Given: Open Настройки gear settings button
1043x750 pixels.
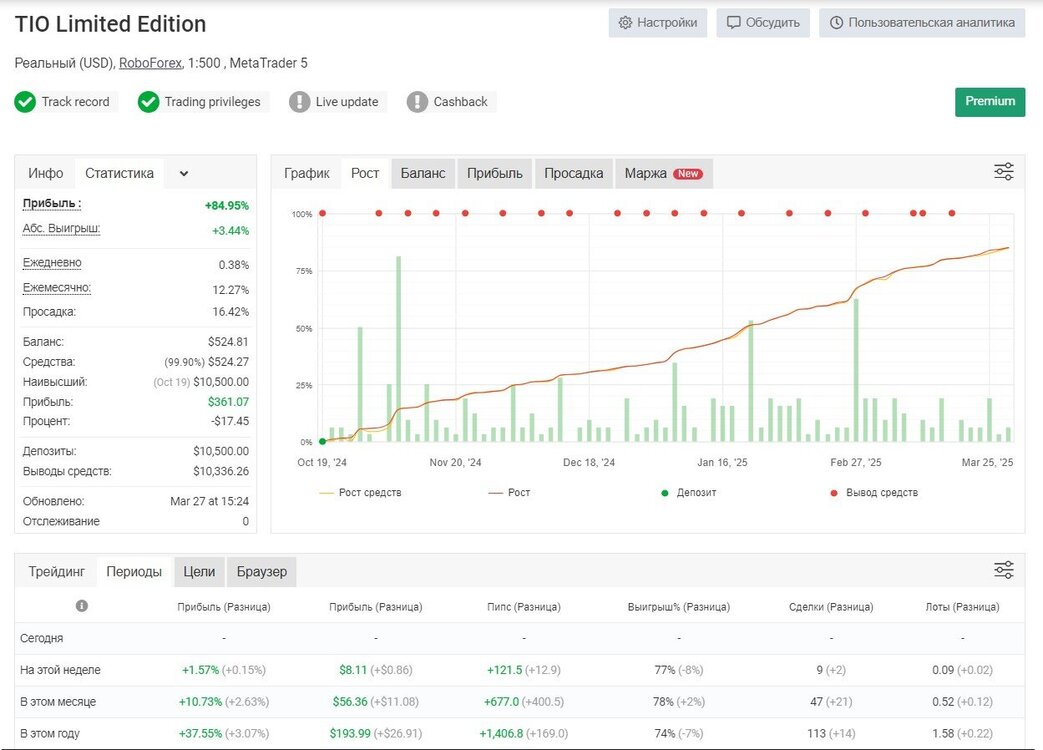Looking at the screenshot, I should [657, 23].
